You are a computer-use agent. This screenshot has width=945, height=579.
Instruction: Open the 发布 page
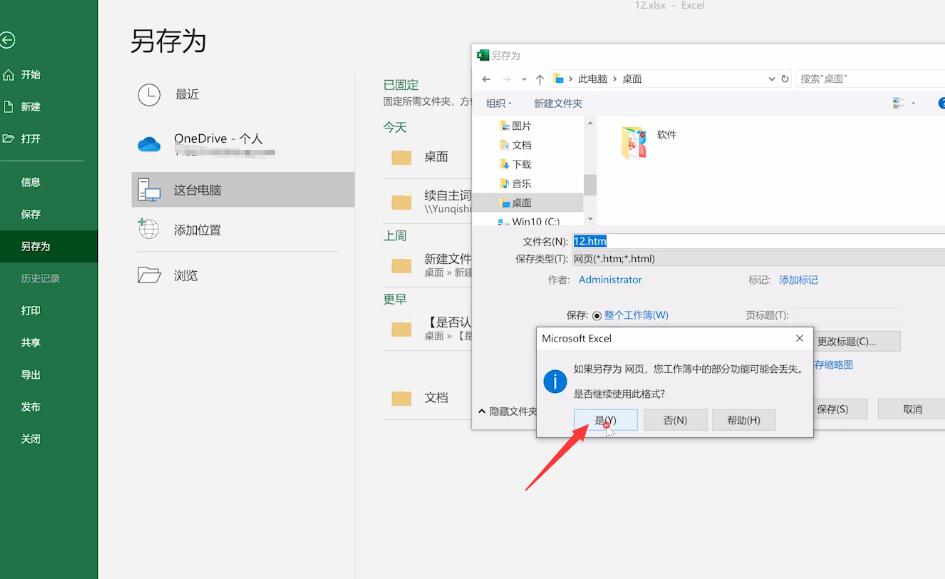coord(30,407)
